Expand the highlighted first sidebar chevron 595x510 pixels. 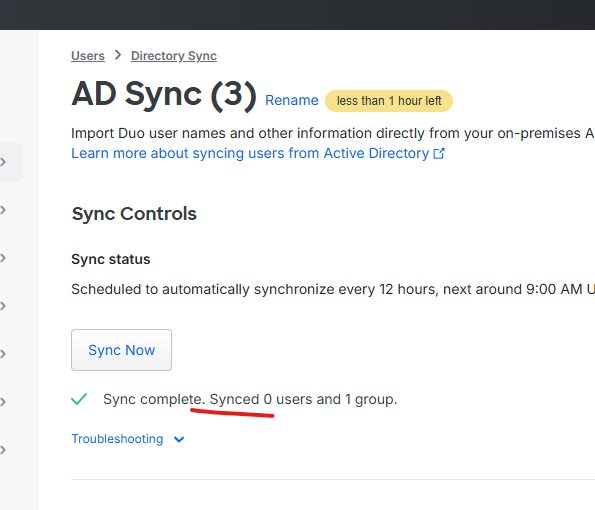[x=3, y=162]
